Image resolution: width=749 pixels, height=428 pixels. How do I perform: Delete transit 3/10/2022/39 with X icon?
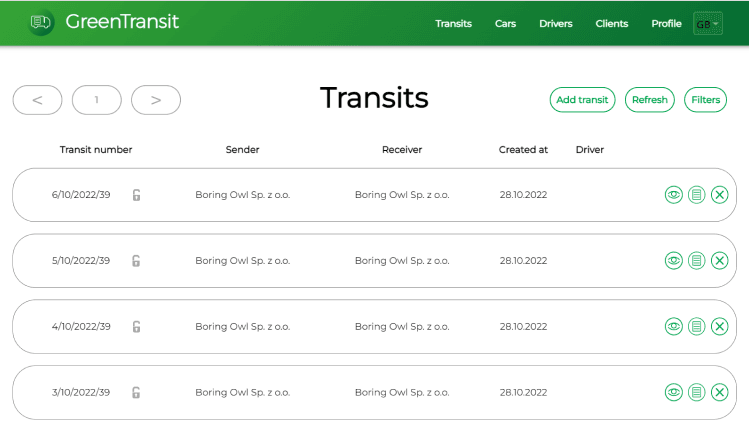tap(720, 392)
